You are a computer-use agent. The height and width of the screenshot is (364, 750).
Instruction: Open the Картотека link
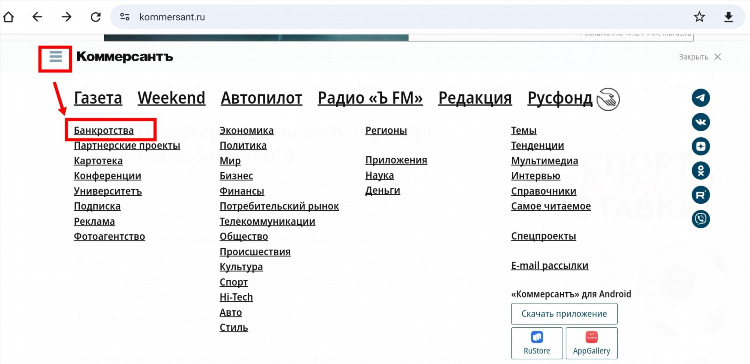[x=98, y=161]
